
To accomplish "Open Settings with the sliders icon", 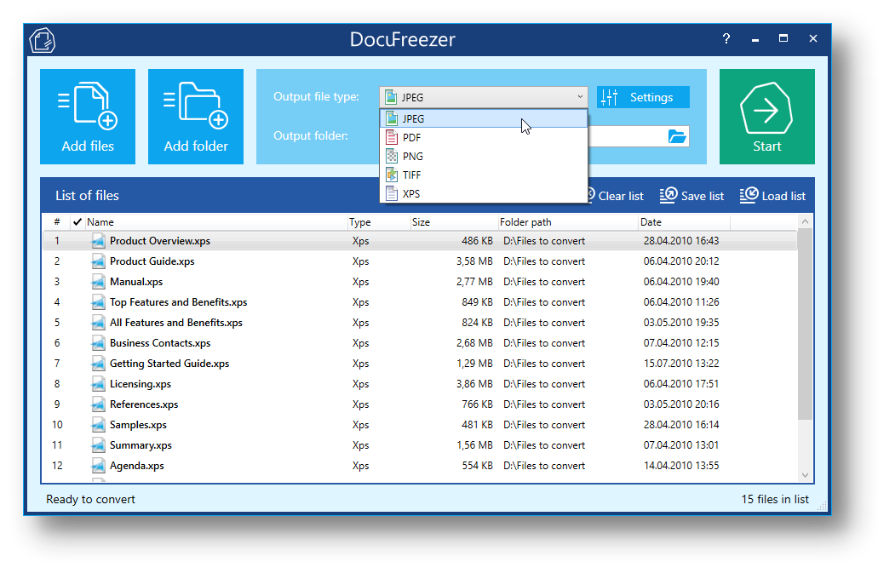I will click(x=643, y=97).
